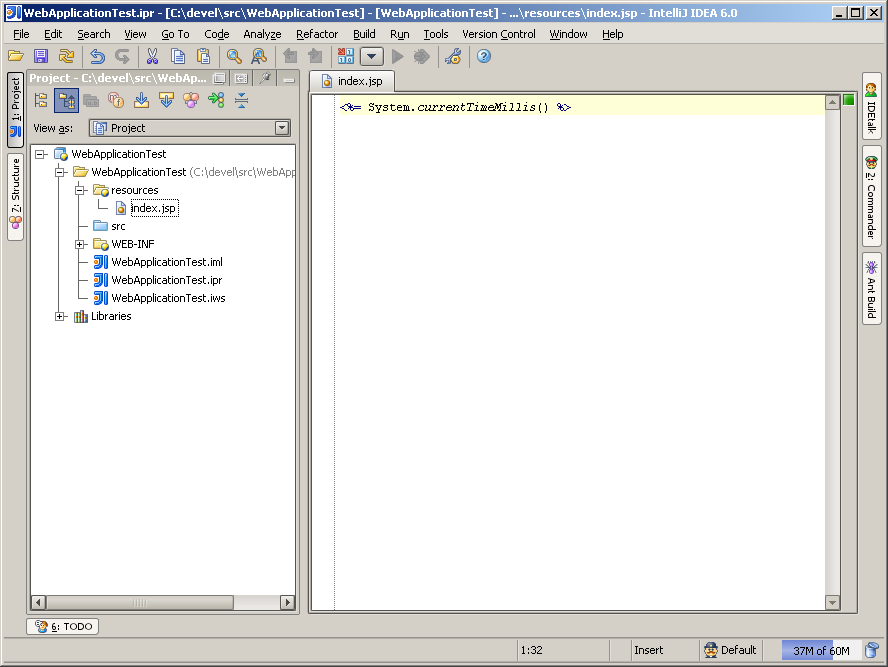Viewport: 888px width, 667px height.
Task: Click the project tree horizontal scrollbar thumb
Action: point(140,602)
